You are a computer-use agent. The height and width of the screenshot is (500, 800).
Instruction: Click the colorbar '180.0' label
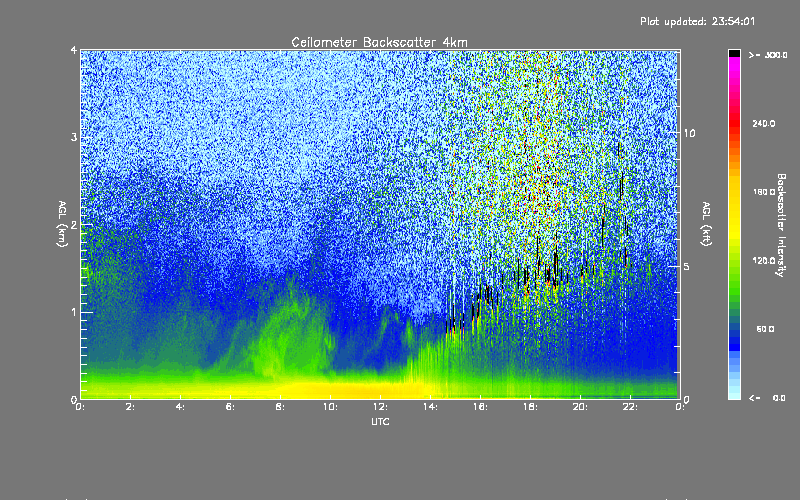tap(764, 192)
